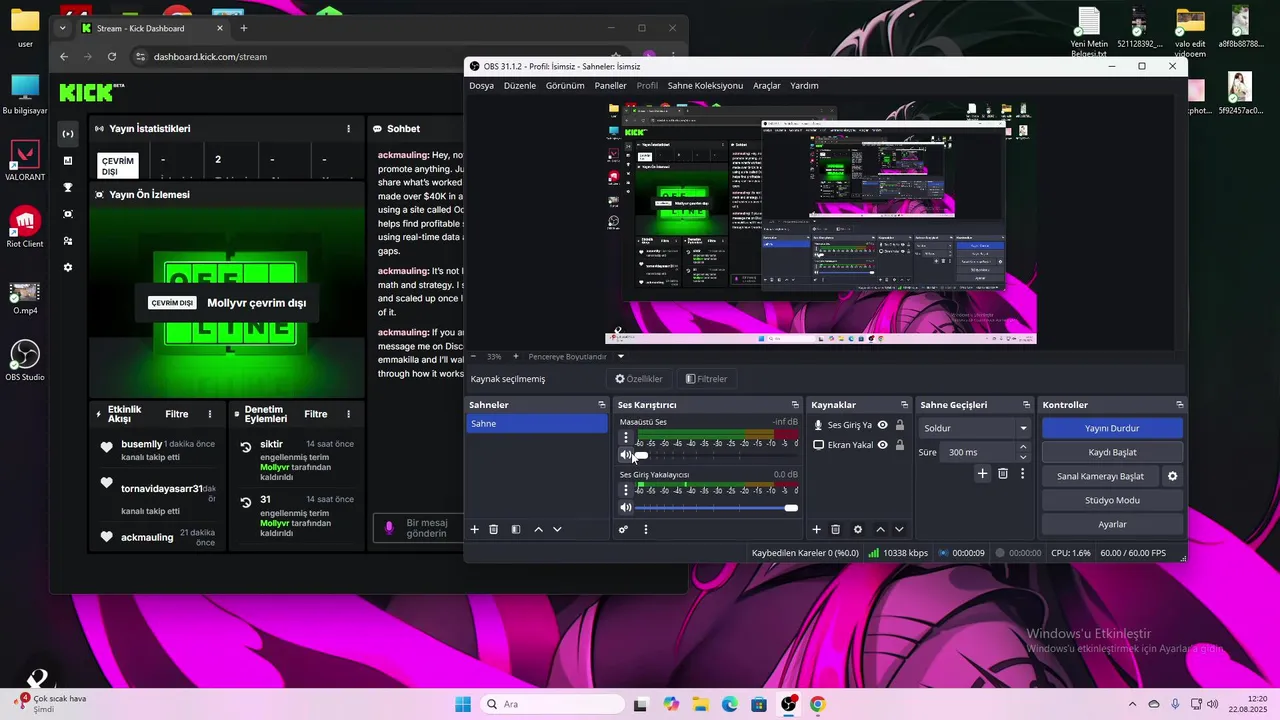Open OBS Ayarlar settings

coord(1112,524)
